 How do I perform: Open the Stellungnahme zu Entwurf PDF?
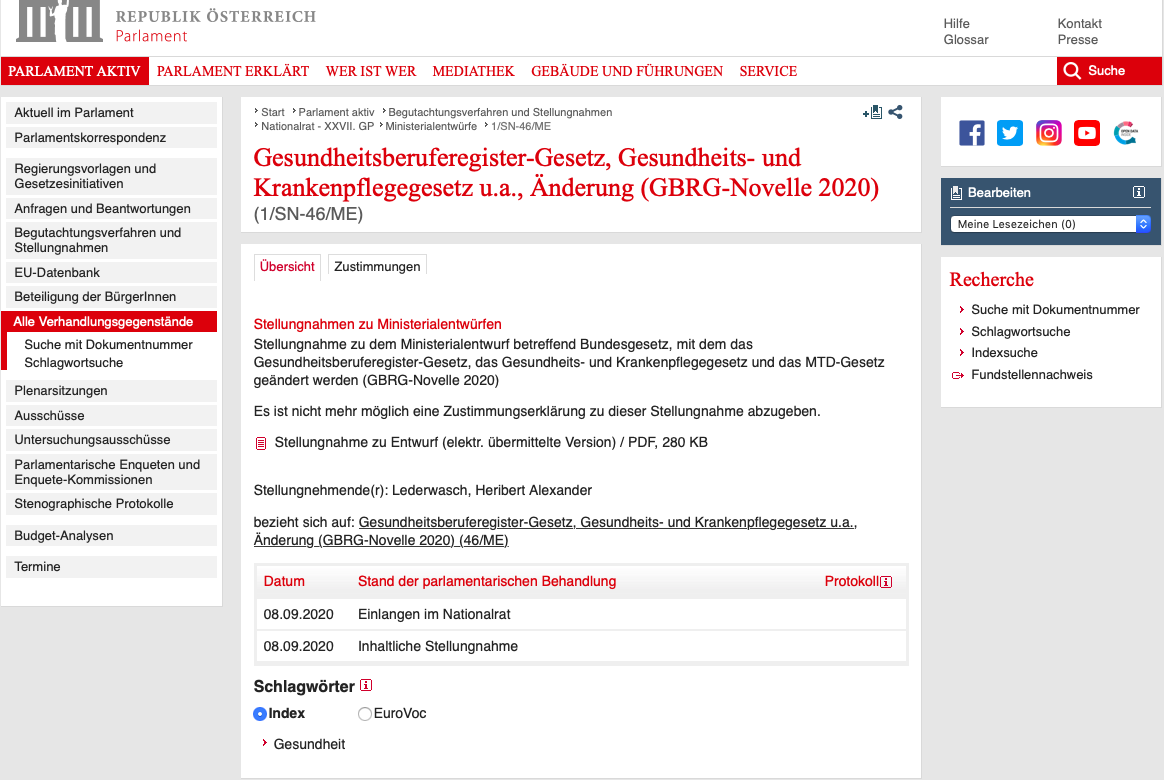(490, 442)
